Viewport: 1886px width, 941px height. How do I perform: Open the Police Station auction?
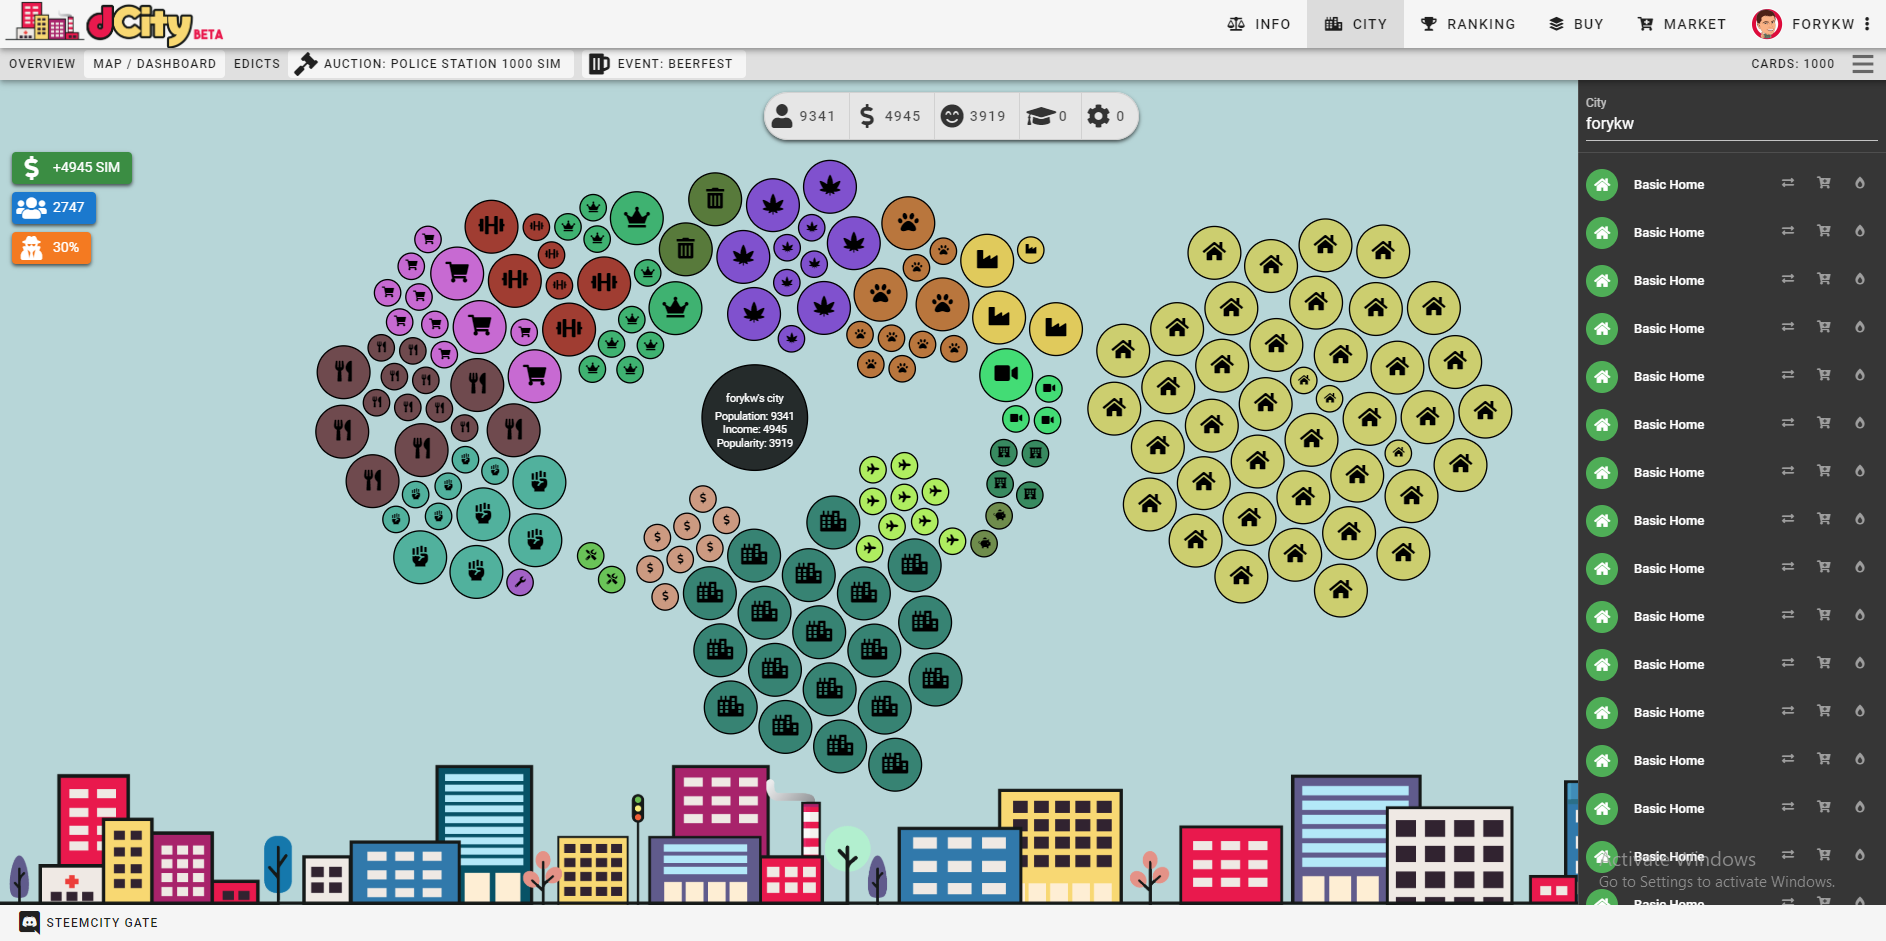(430, 64)
